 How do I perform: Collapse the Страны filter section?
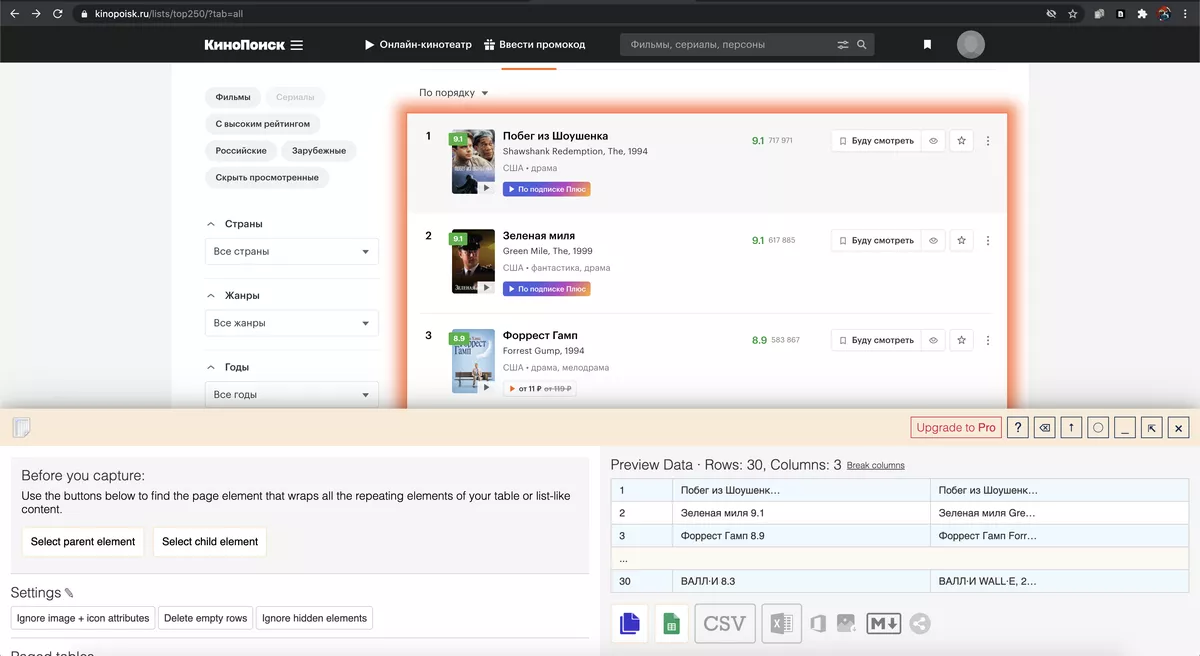pyautogui.click(x=235, y=224)
